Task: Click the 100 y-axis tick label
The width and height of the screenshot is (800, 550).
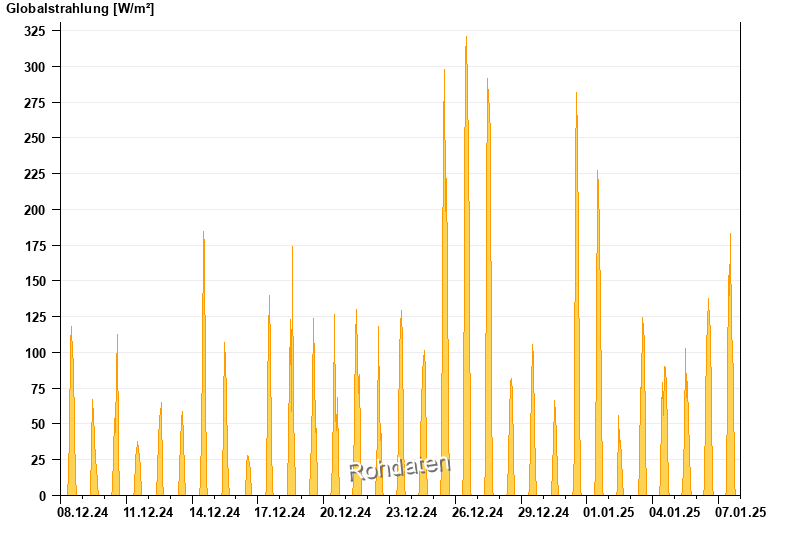Action: pyautogui.click(x=35, y=353)
